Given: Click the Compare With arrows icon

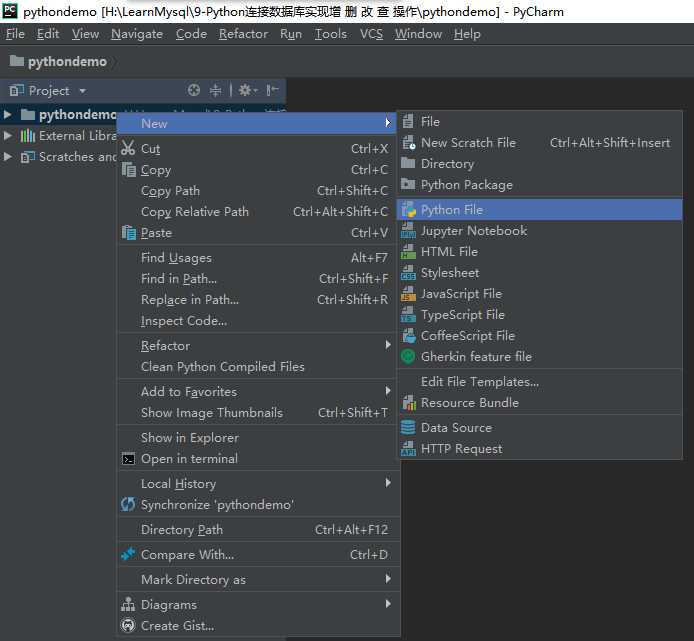Looking at the screenshot, I should point(128,554).
